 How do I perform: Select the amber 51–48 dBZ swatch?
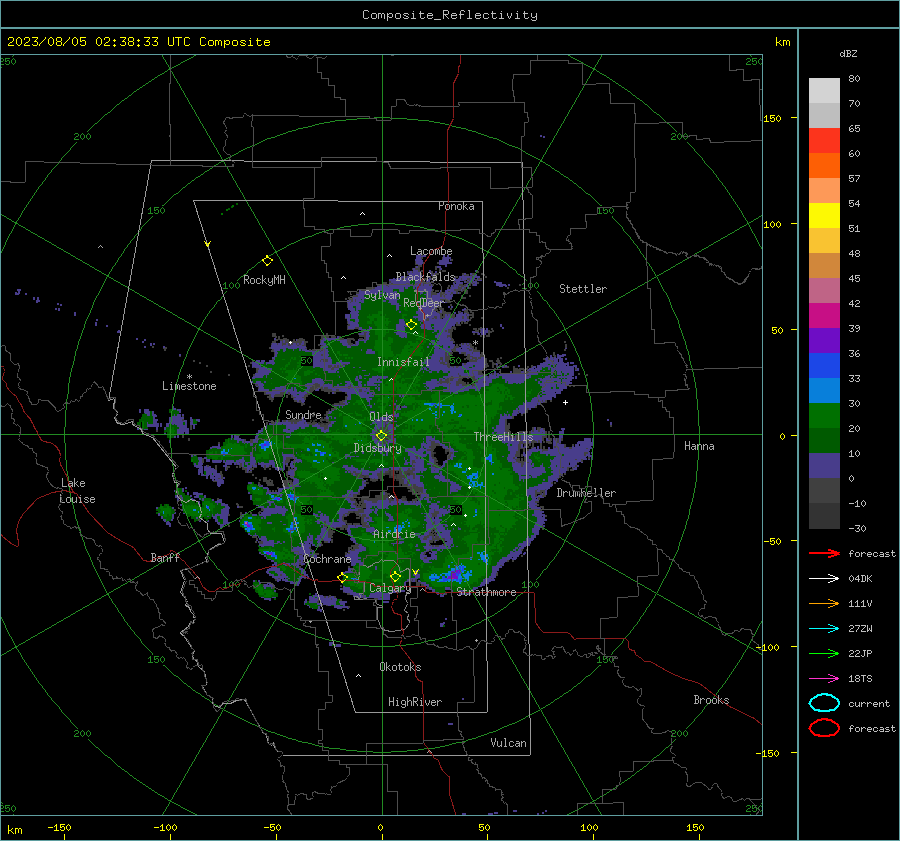click(824, 241)
